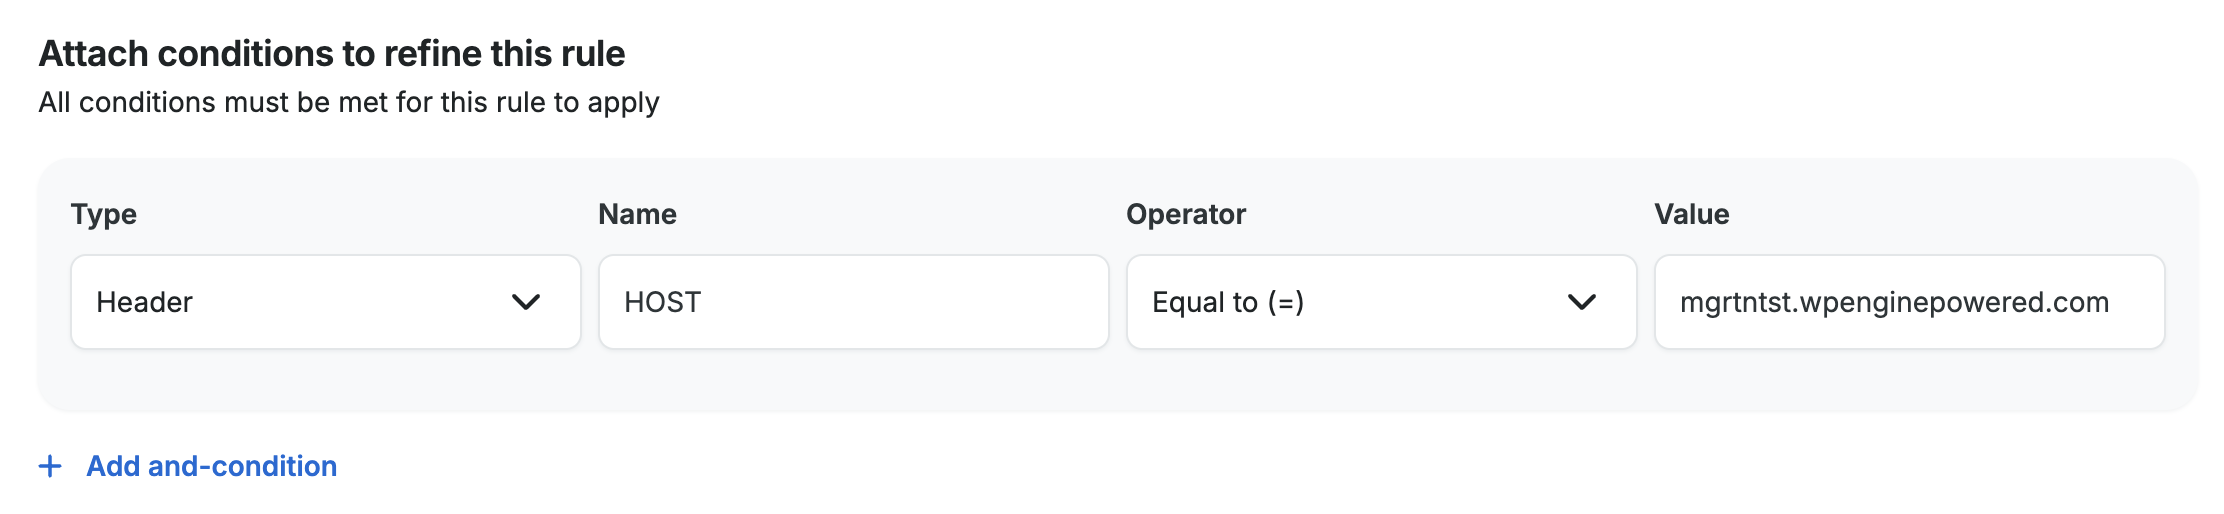Click the mgrtntst.wpenginepowered.com value text
The height and width of the screenshot is (514, 2224).
point(1894,302)
